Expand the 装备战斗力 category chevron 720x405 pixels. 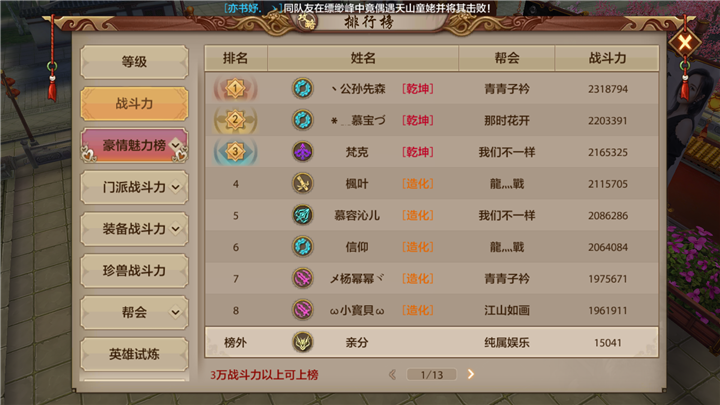tap(176, 229)
